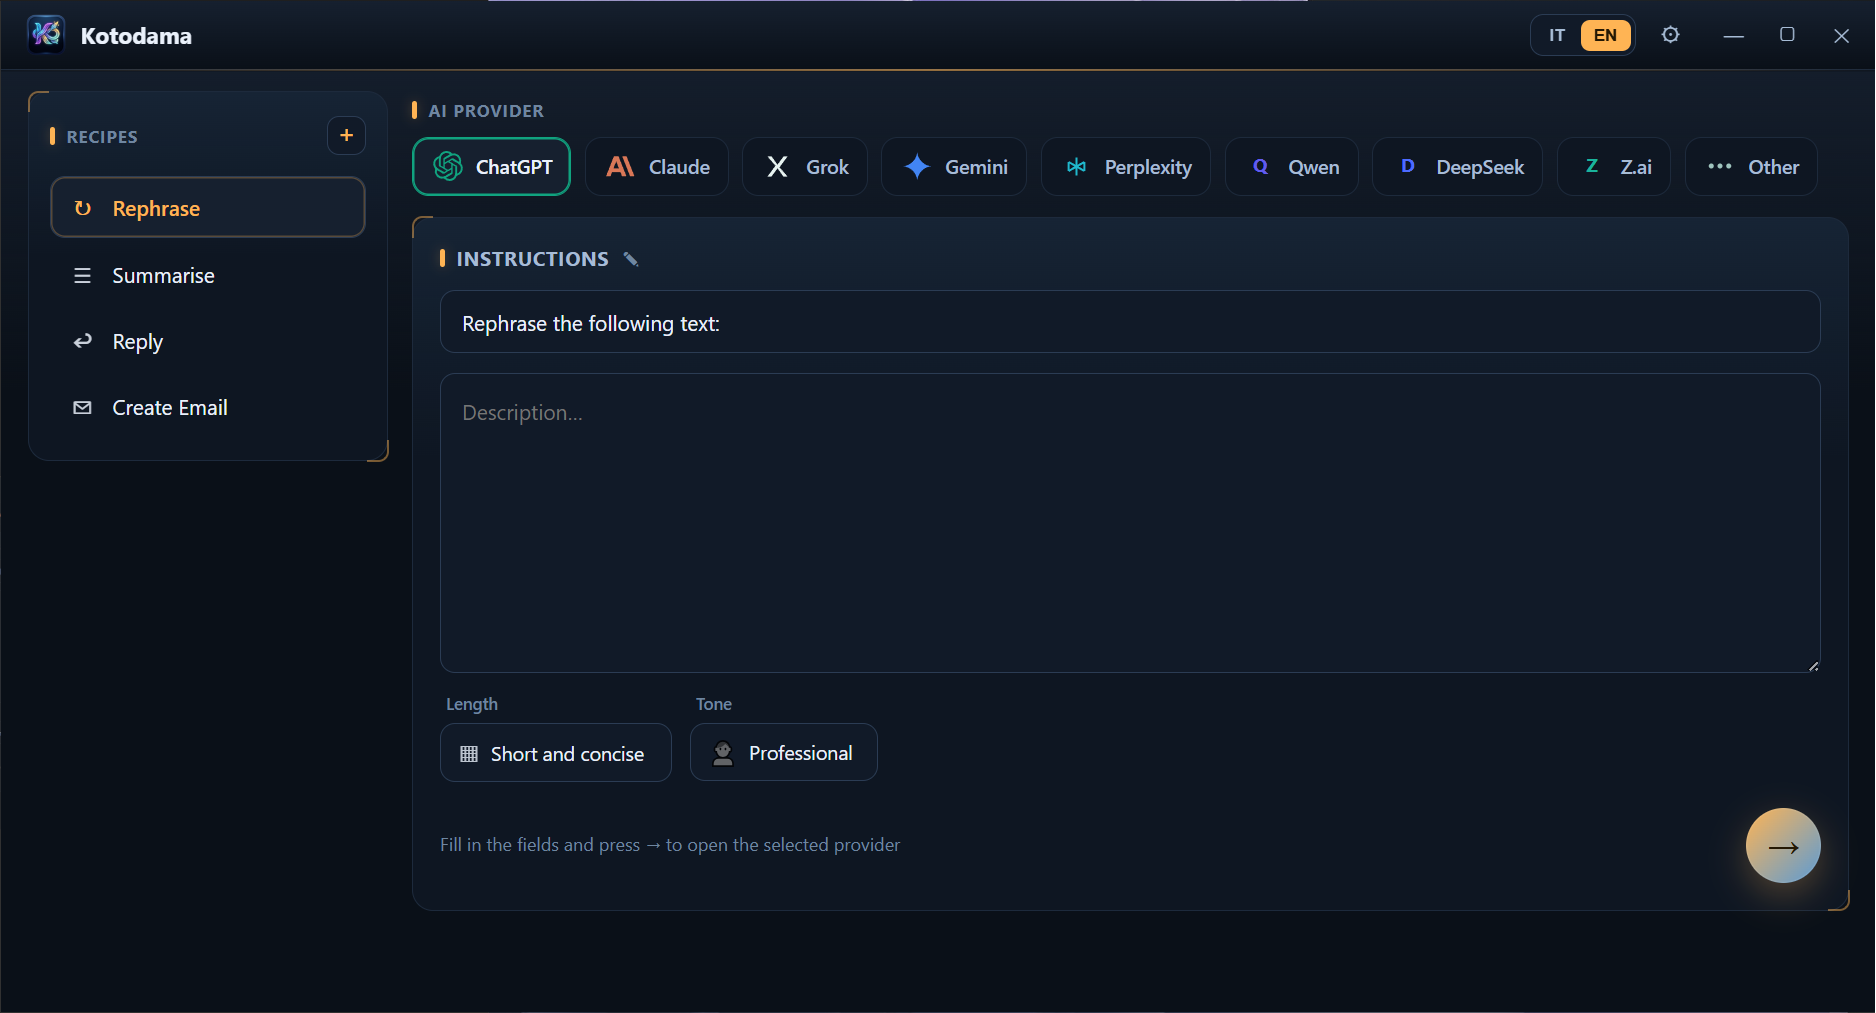Choose the Grok provider option
This screenshot has height=1013, width=1876.
point(805,167)
